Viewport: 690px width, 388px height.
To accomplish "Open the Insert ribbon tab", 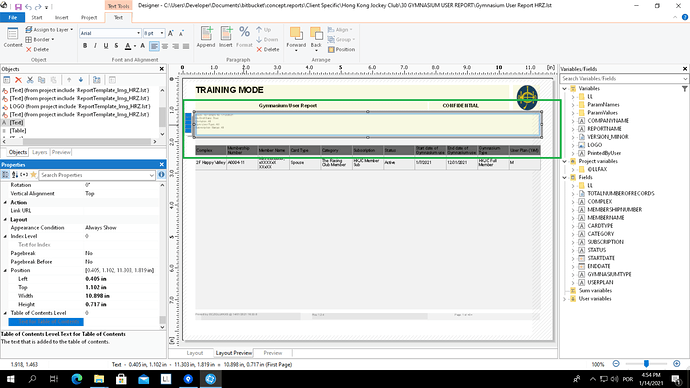I will (x=62, y=18).
